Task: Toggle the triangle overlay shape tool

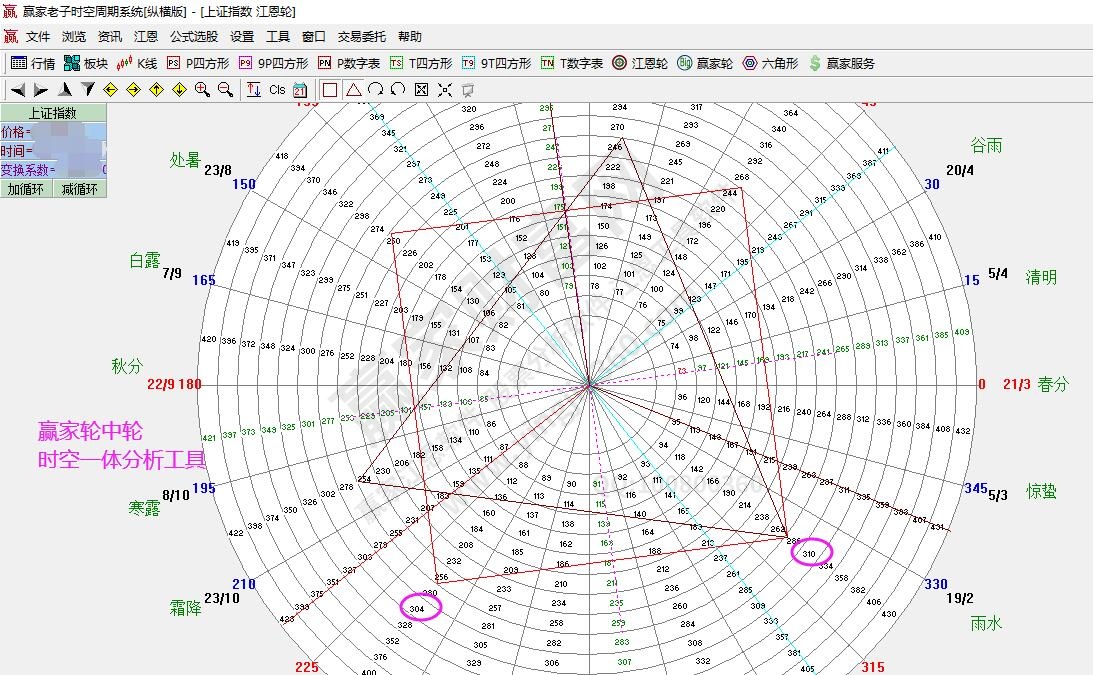Action: tap(353, 89)
